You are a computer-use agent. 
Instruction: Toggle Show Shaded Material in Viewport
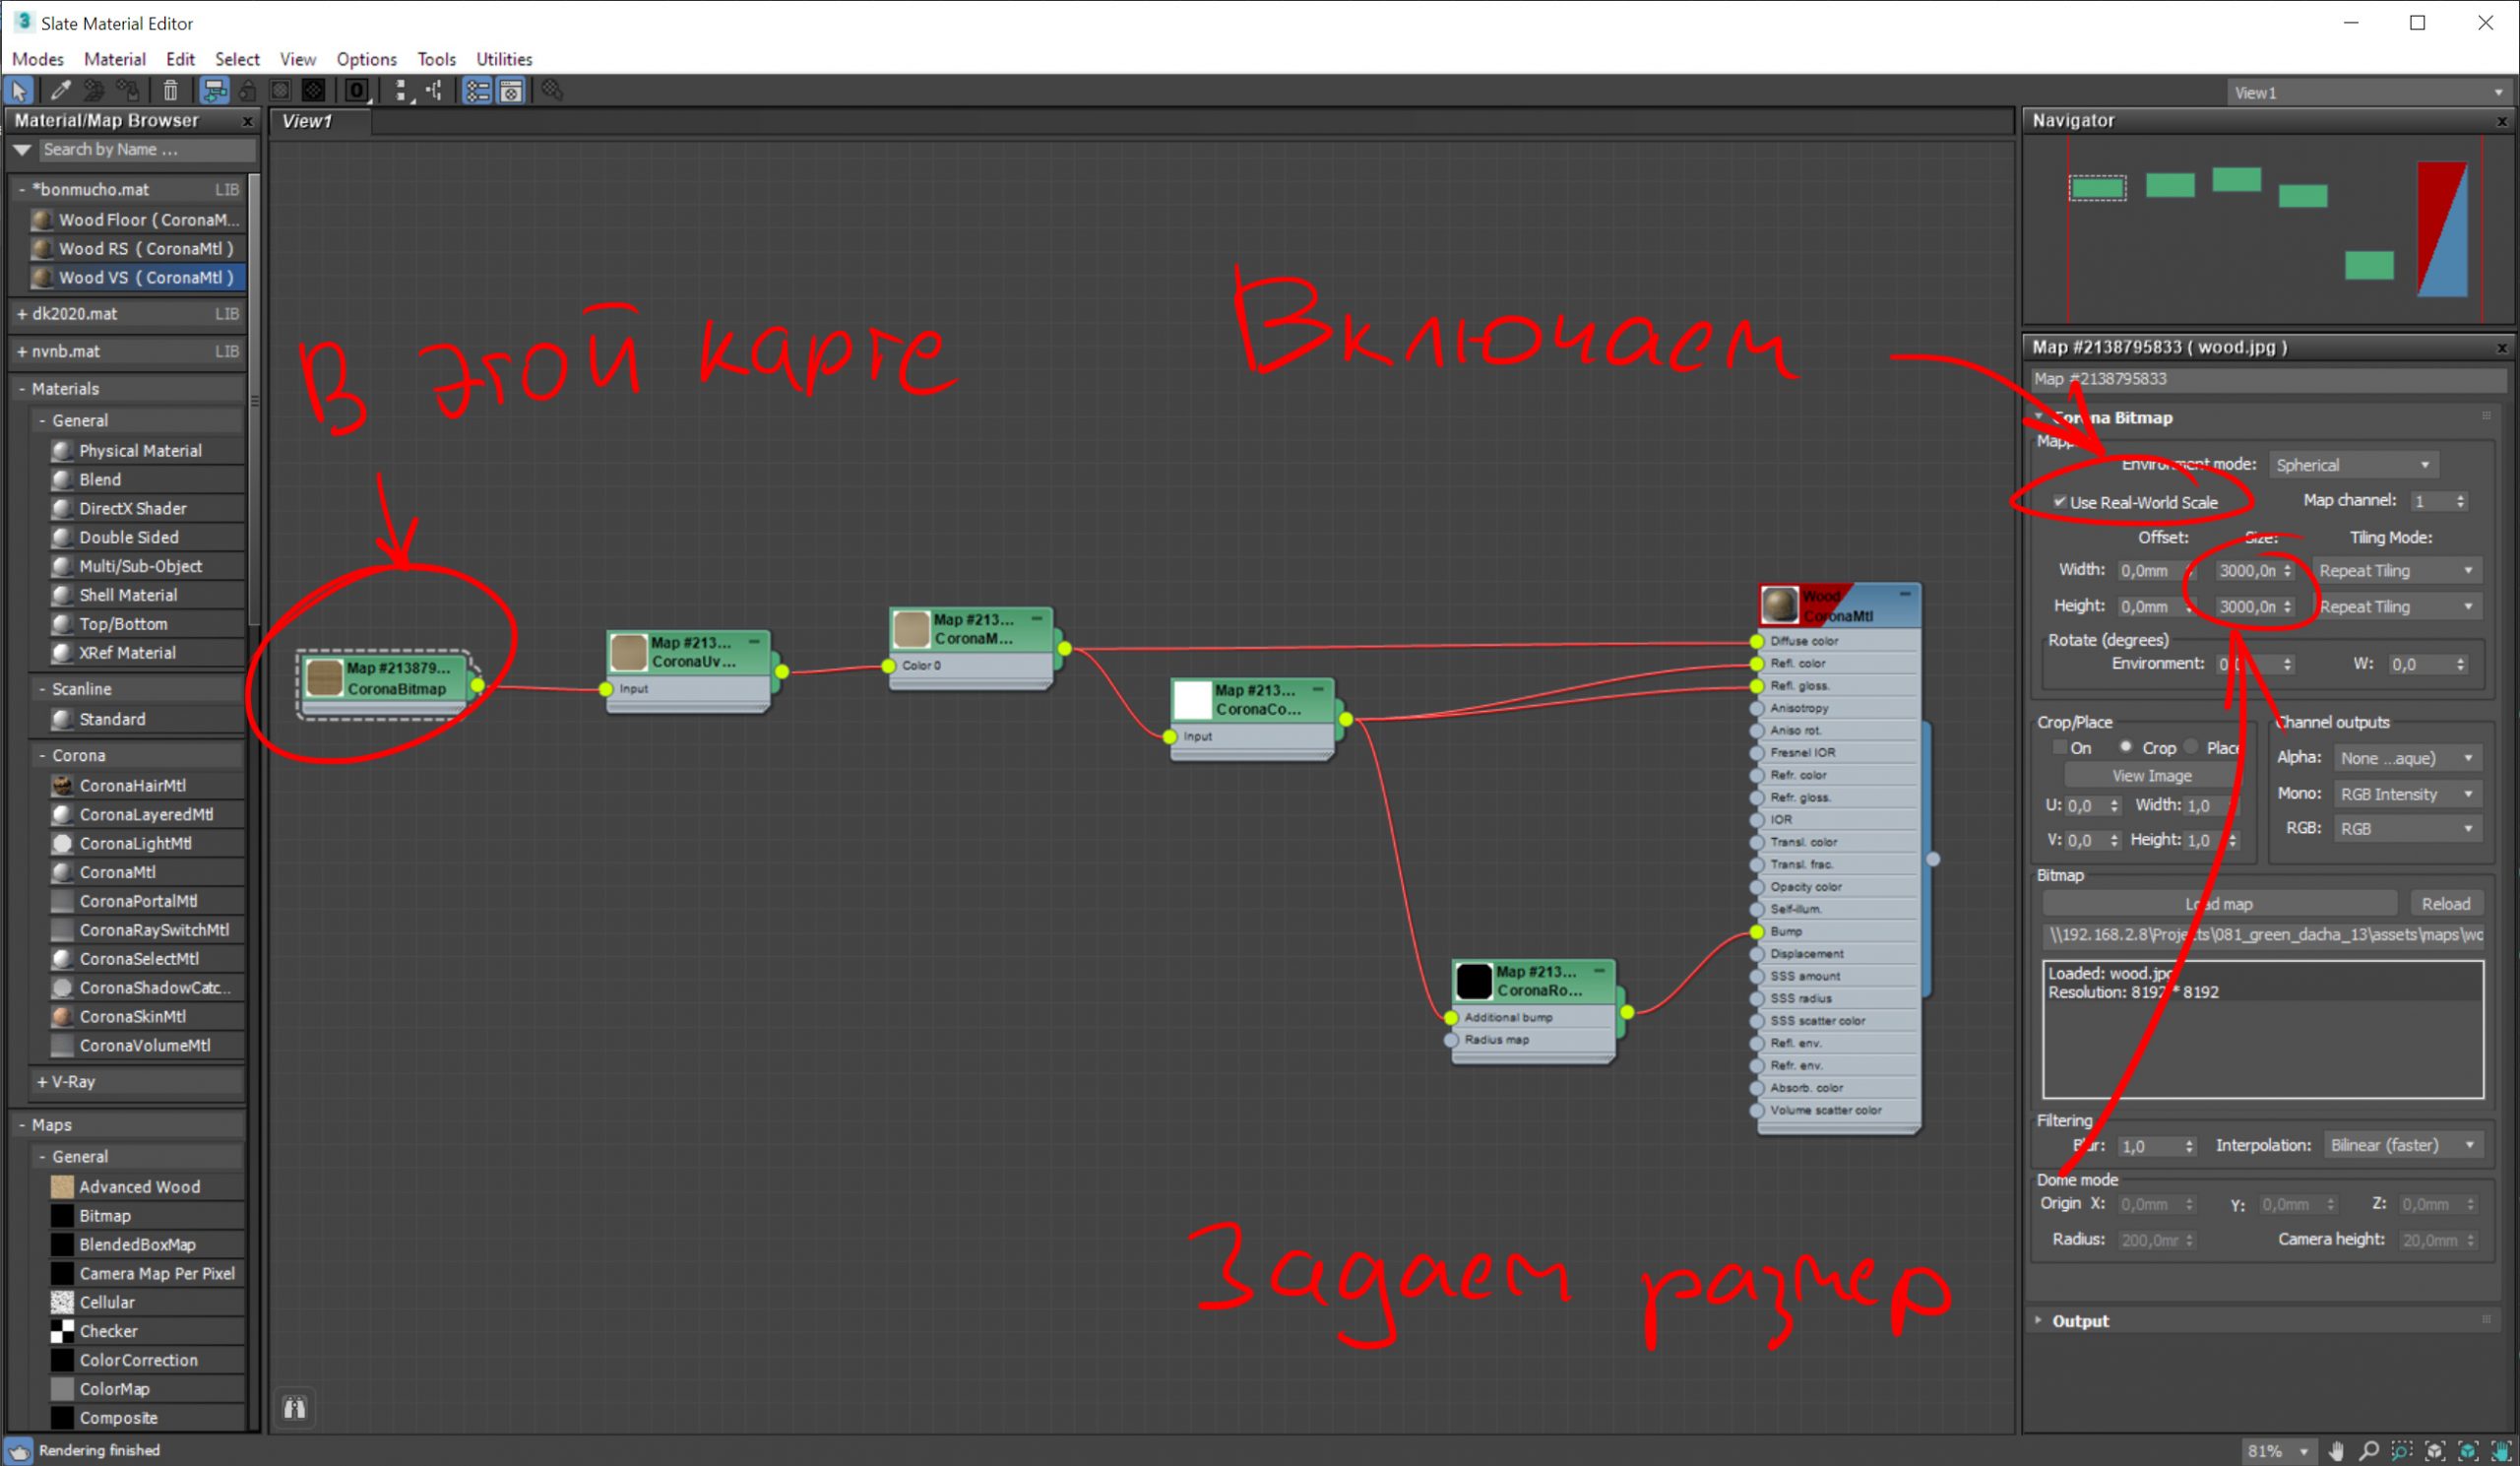(281, 91)
